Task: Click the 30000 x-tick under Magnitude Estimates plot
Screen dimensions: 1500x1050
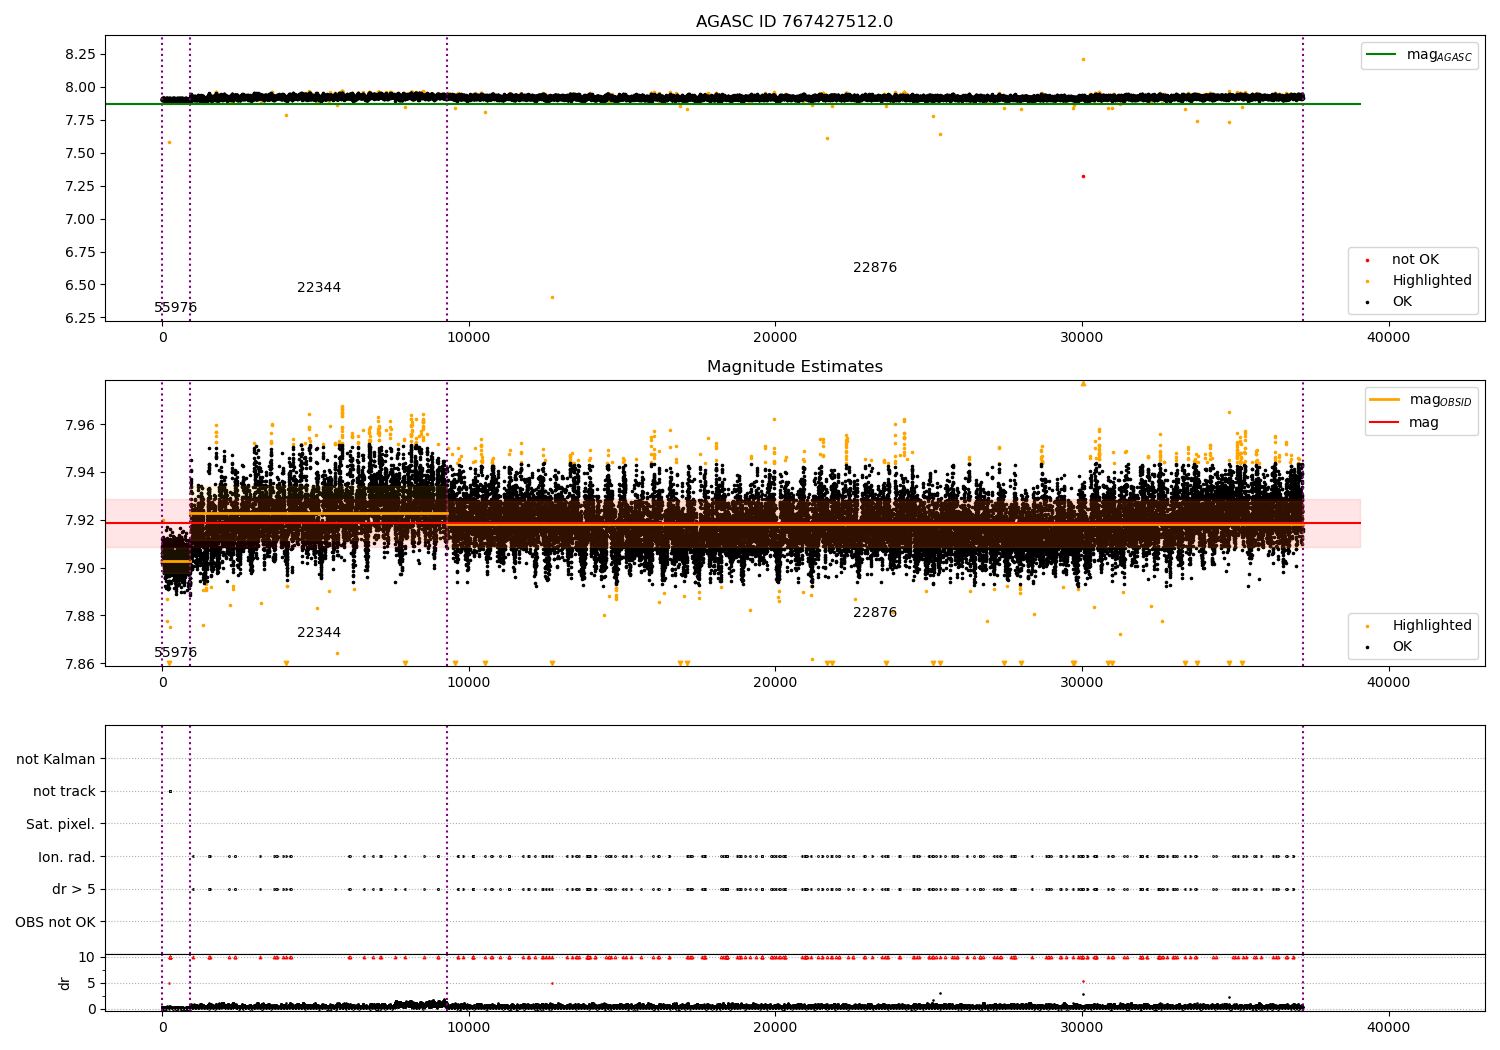Action: pyautogui.click(x=1082, y=683)
